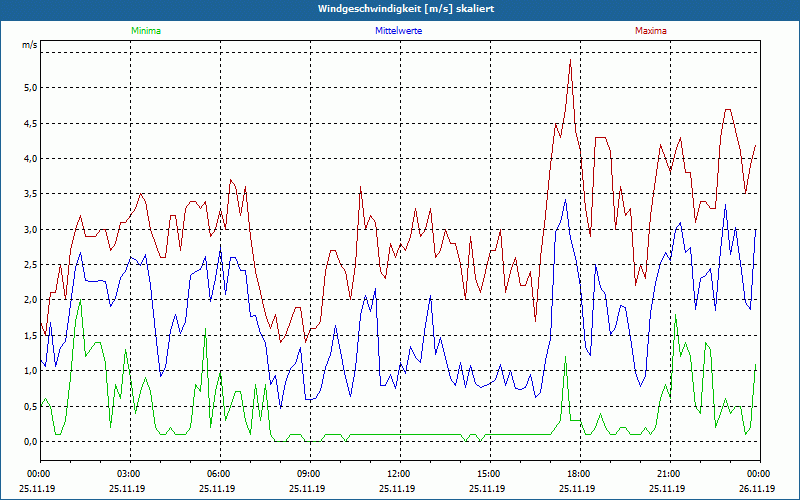Click the 21:00 time axis label

tap(670, 474)
